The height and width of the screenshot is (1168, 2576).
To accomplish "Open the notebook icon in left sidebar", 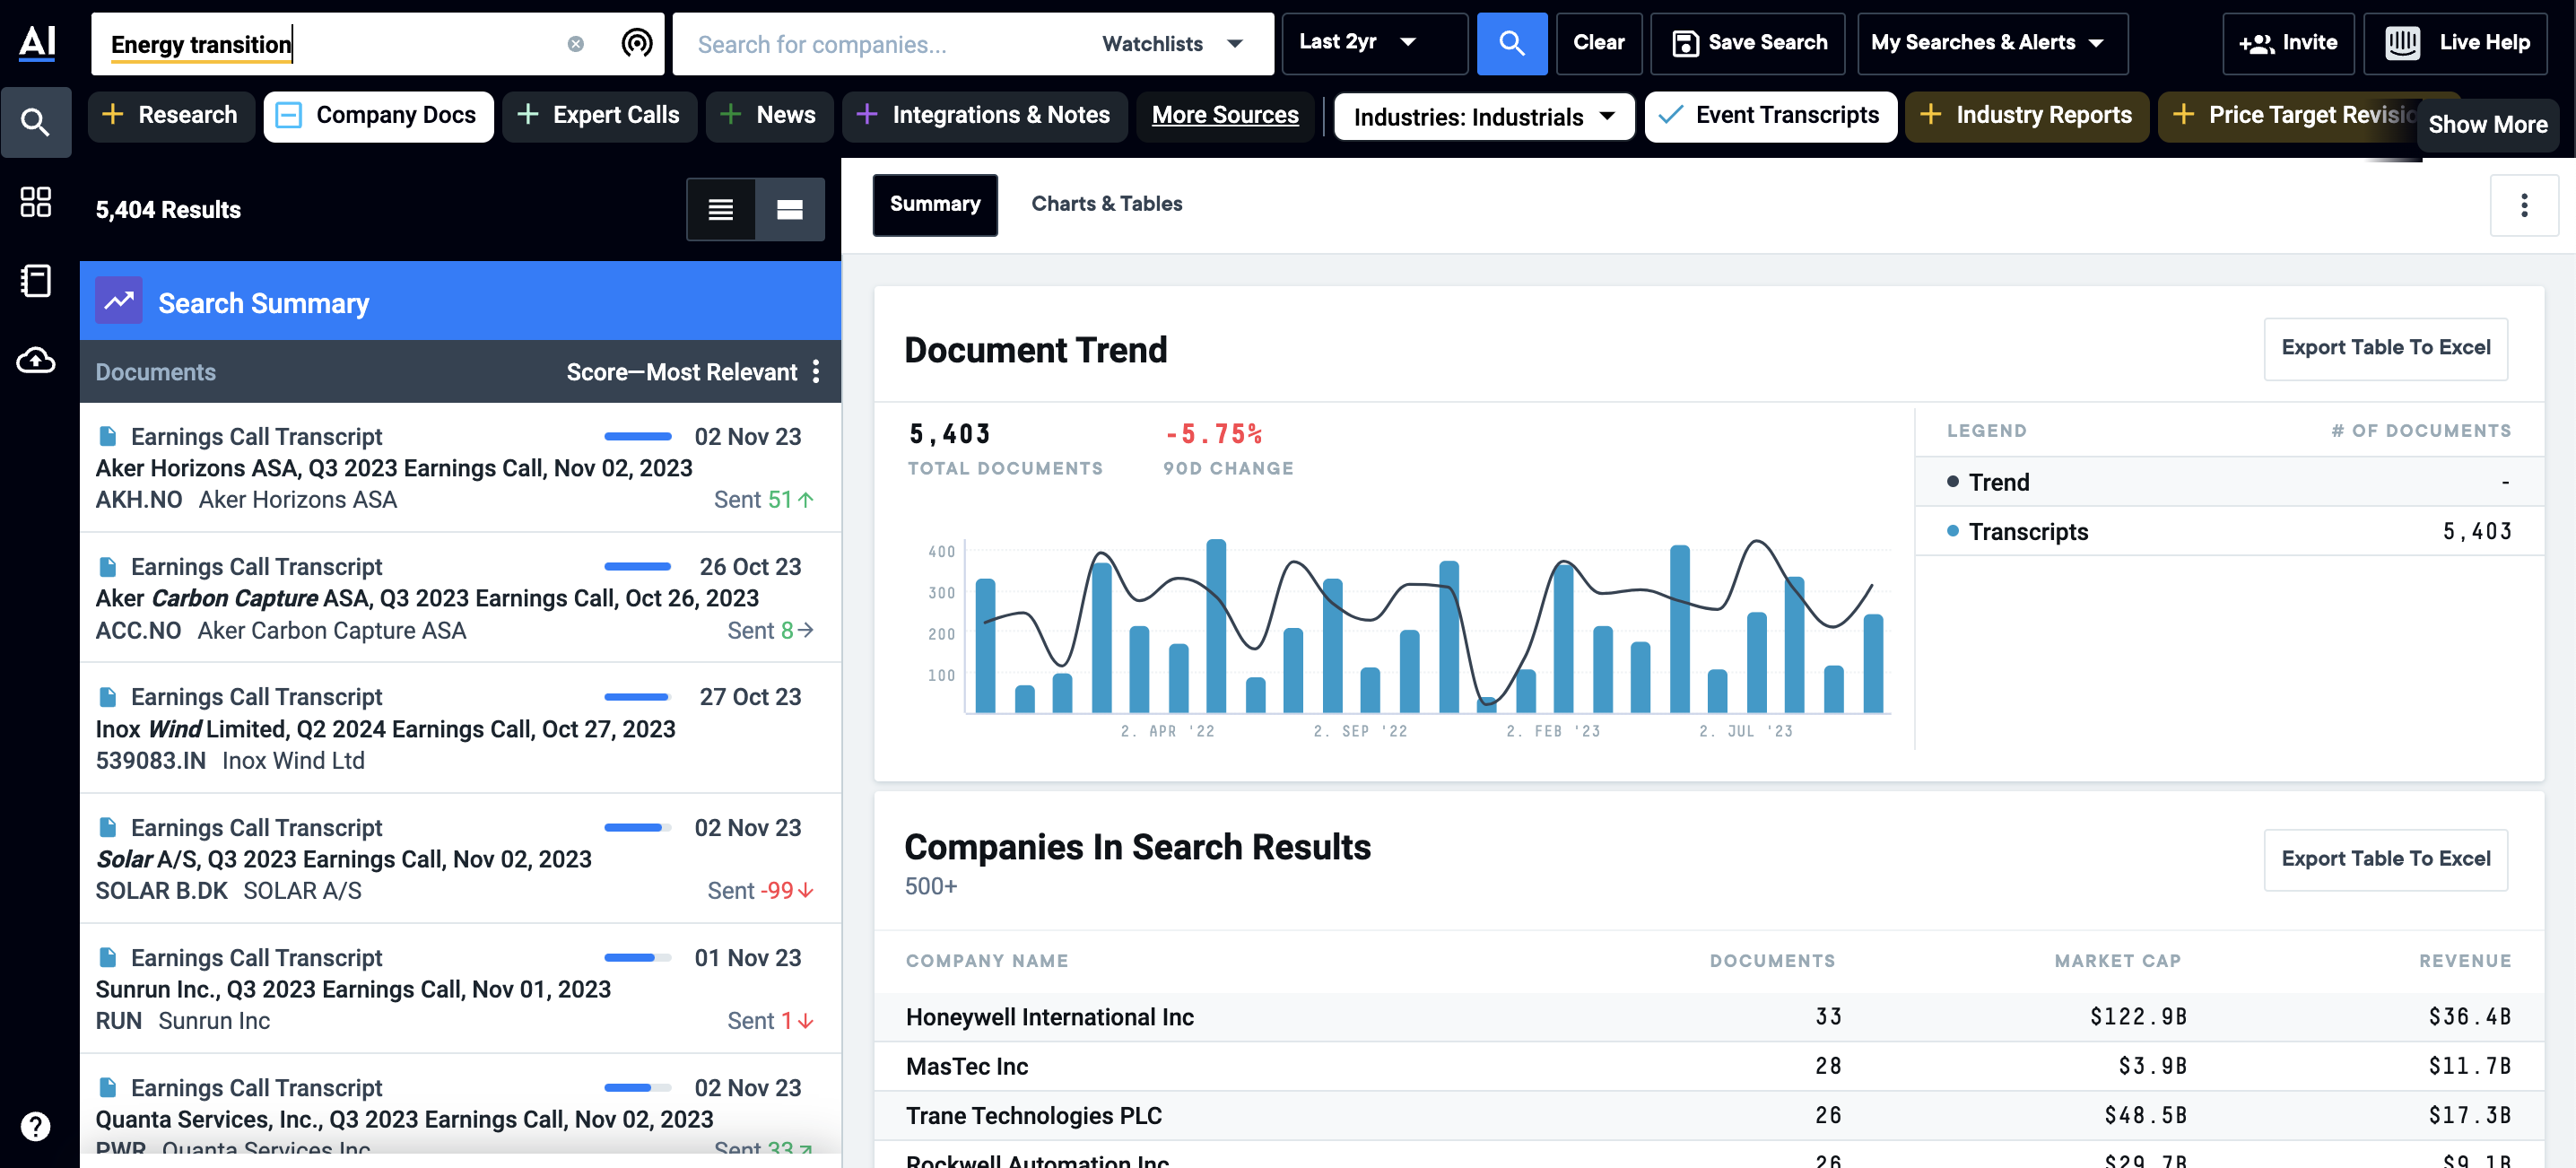I will click(36, 280).
